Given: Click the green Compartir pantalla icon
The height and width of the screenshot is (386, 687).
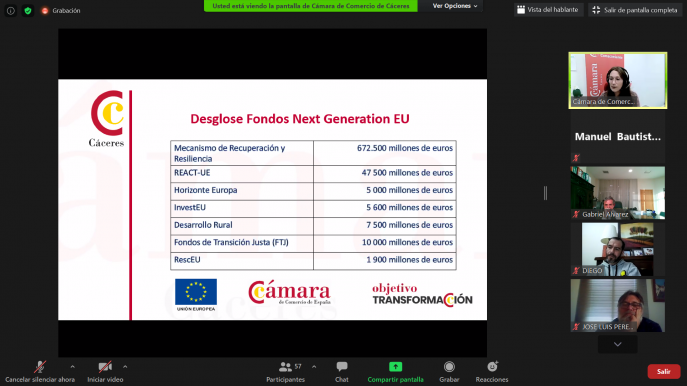Looking at the screenshot, I should point(395,367).
